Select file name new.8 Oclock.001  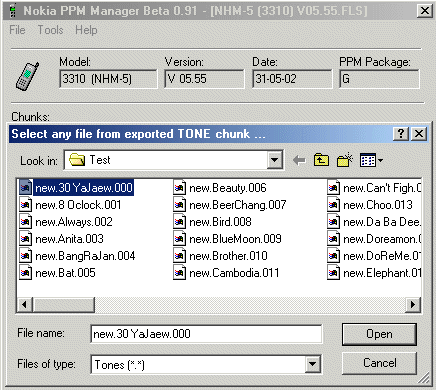pyautogui.click(x=78, y=205)
